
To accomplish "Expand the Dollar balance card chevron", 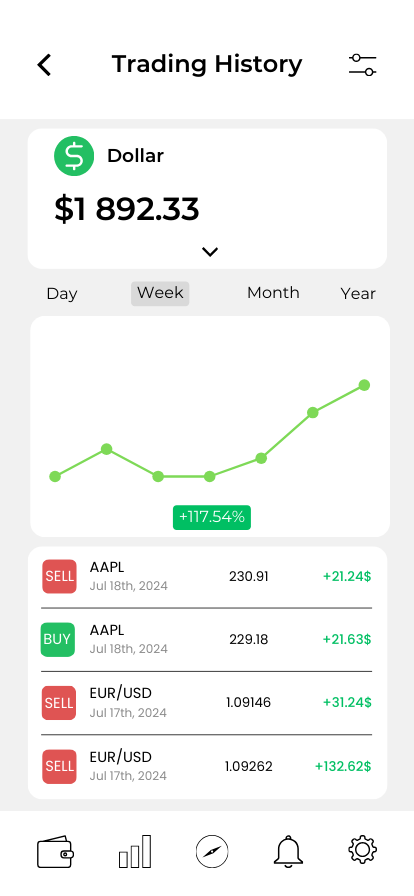I will (x=210, y=251).
